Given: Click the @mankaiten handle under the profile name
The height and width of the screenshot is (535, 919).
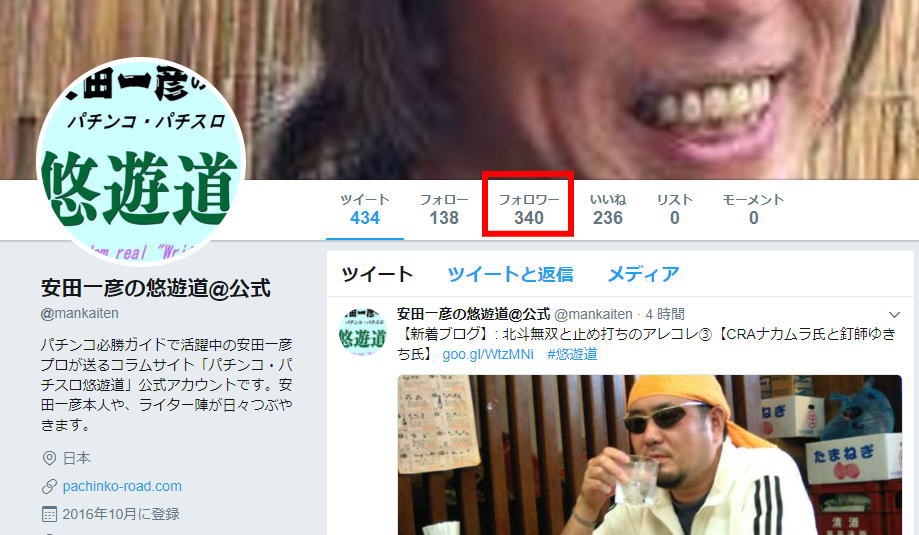Looking at the screenshot, I should click(80, 313).
